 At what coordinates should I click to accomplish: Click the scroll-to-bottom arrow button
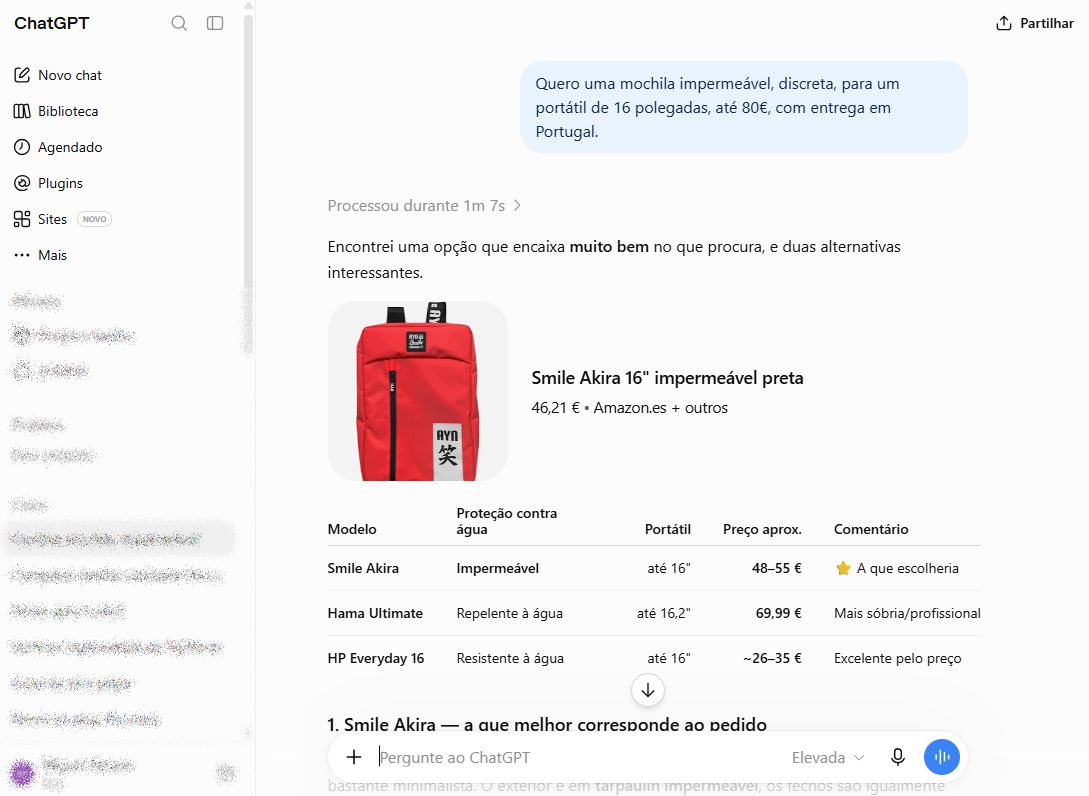click(648, 690)
